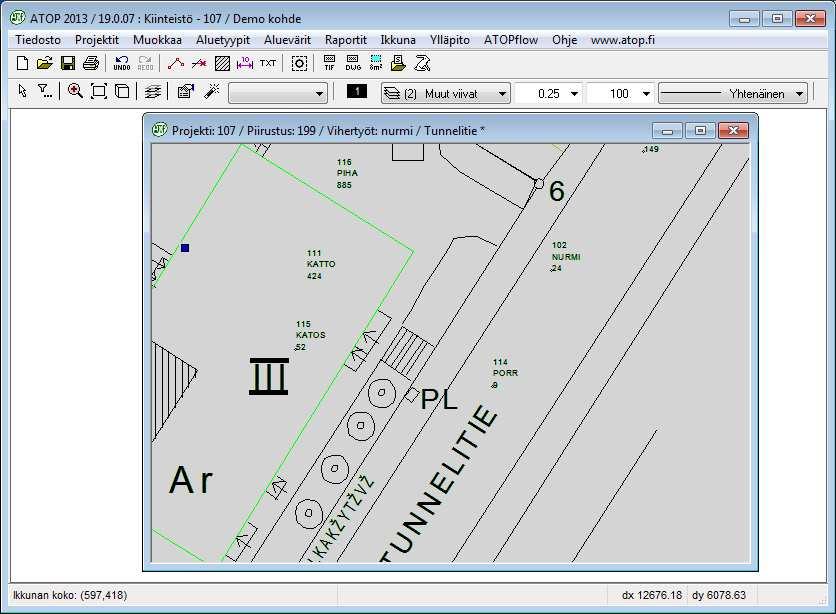Screen dimensions: 836x614
Task: Click the 116 PIHA 885 area label
Action: coord(347,173)
